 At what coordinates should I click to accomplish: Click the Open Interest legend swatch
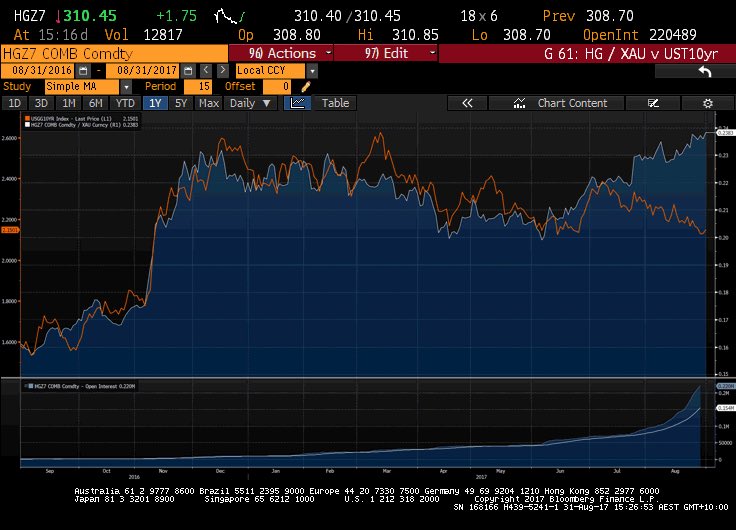pos(31,386)
